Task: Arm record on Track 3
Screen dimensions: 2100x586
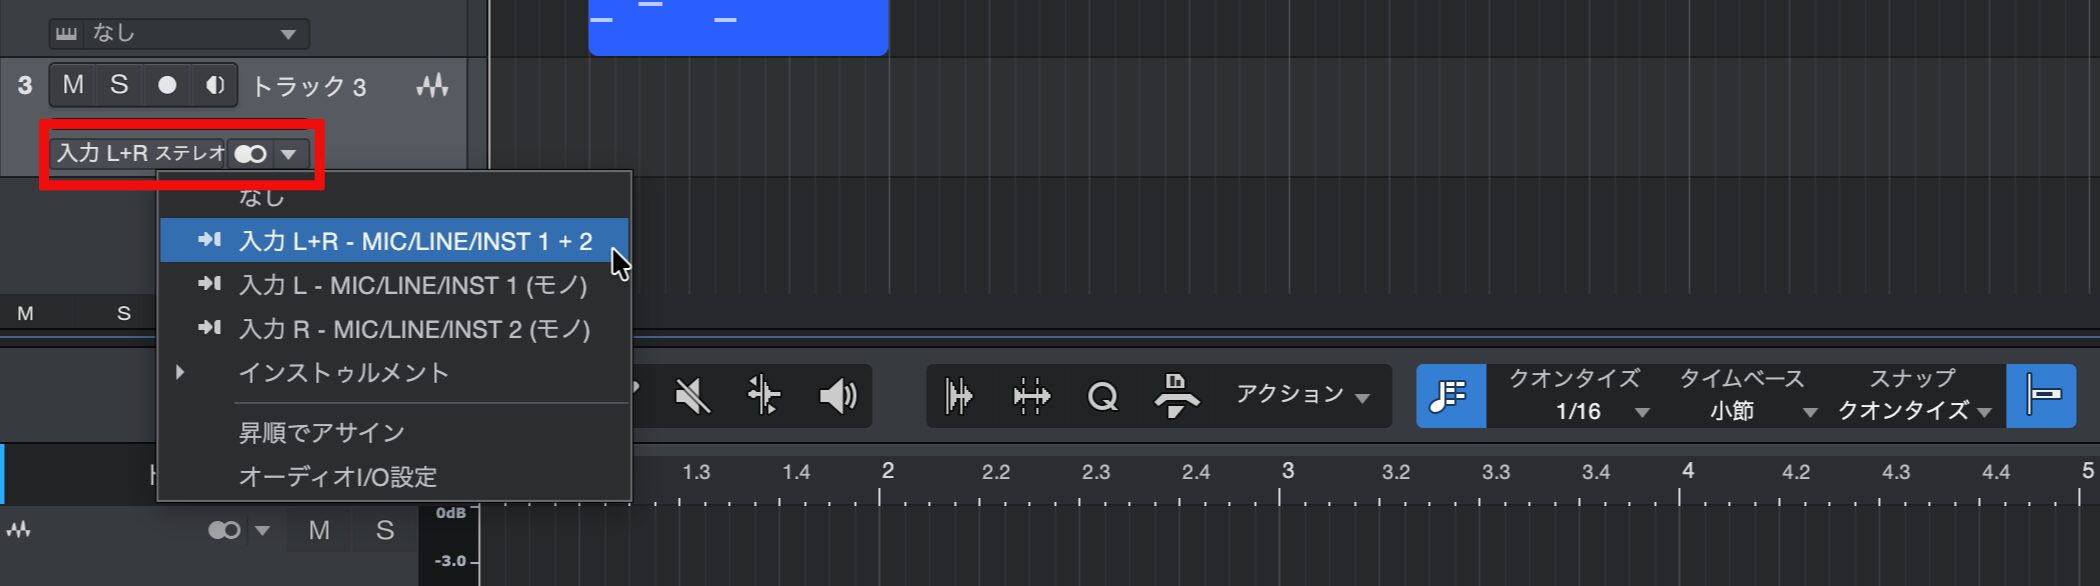Action: click(x=167, y=85)
